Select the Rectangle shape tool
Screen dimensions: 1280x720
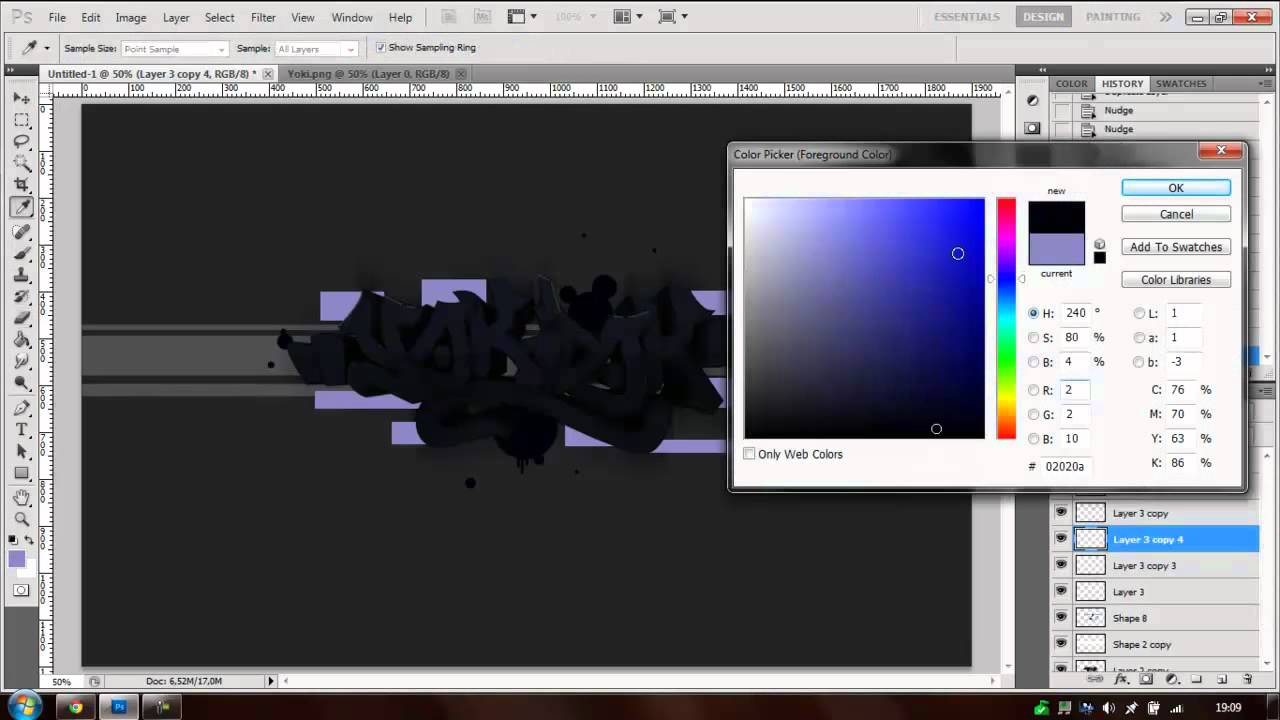[x=21, y=474]
